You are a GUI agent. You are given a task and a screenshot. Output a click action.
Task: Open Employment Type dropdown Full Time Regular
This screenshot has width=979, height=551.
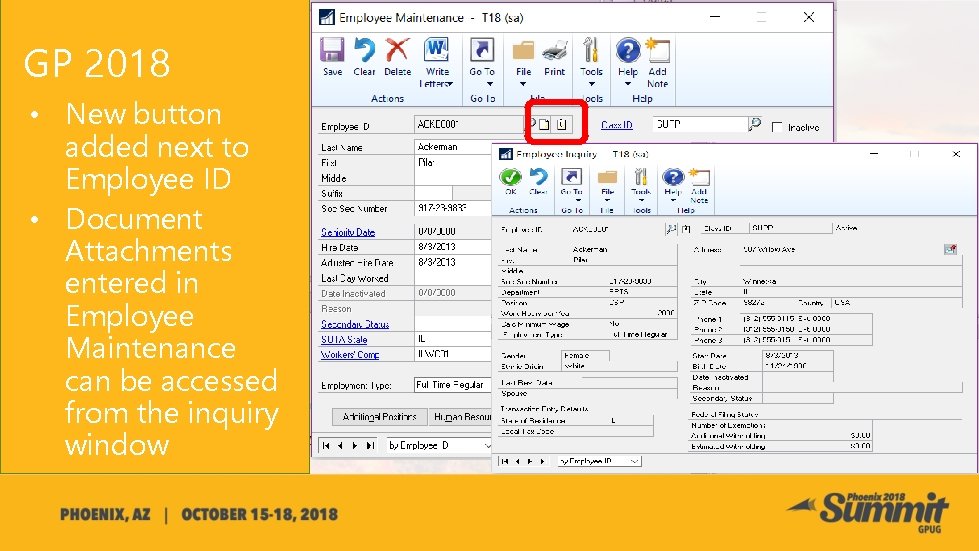[x=453, y=385]
